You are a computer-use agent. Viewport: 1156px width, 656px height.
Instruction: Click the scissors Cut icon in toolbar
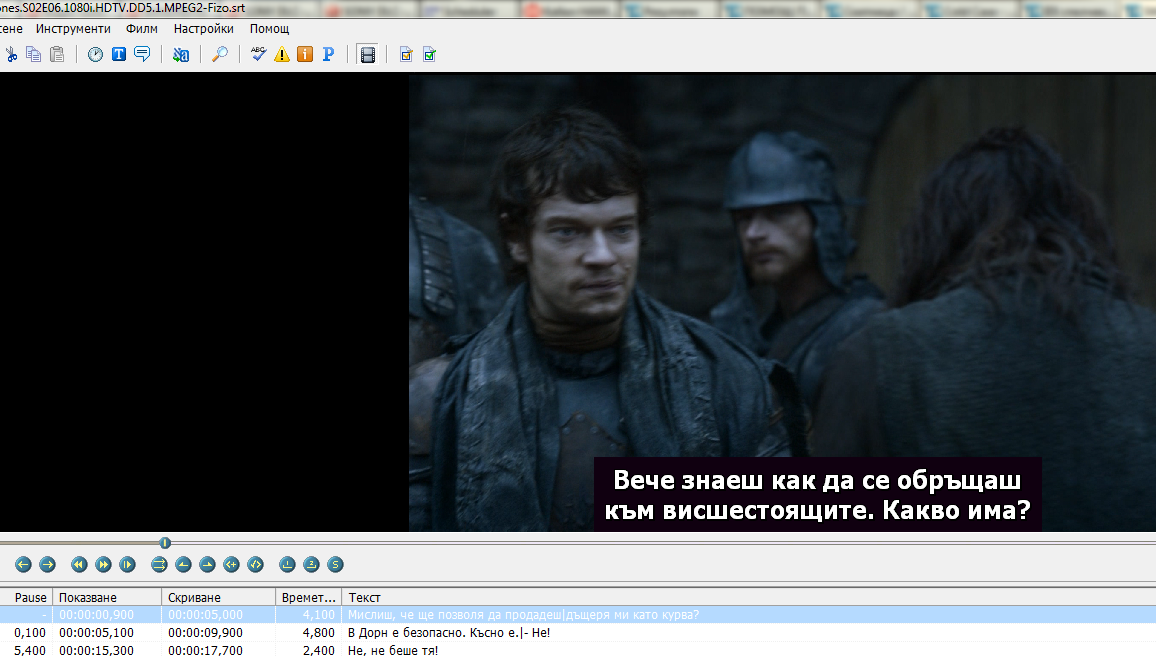12,54
